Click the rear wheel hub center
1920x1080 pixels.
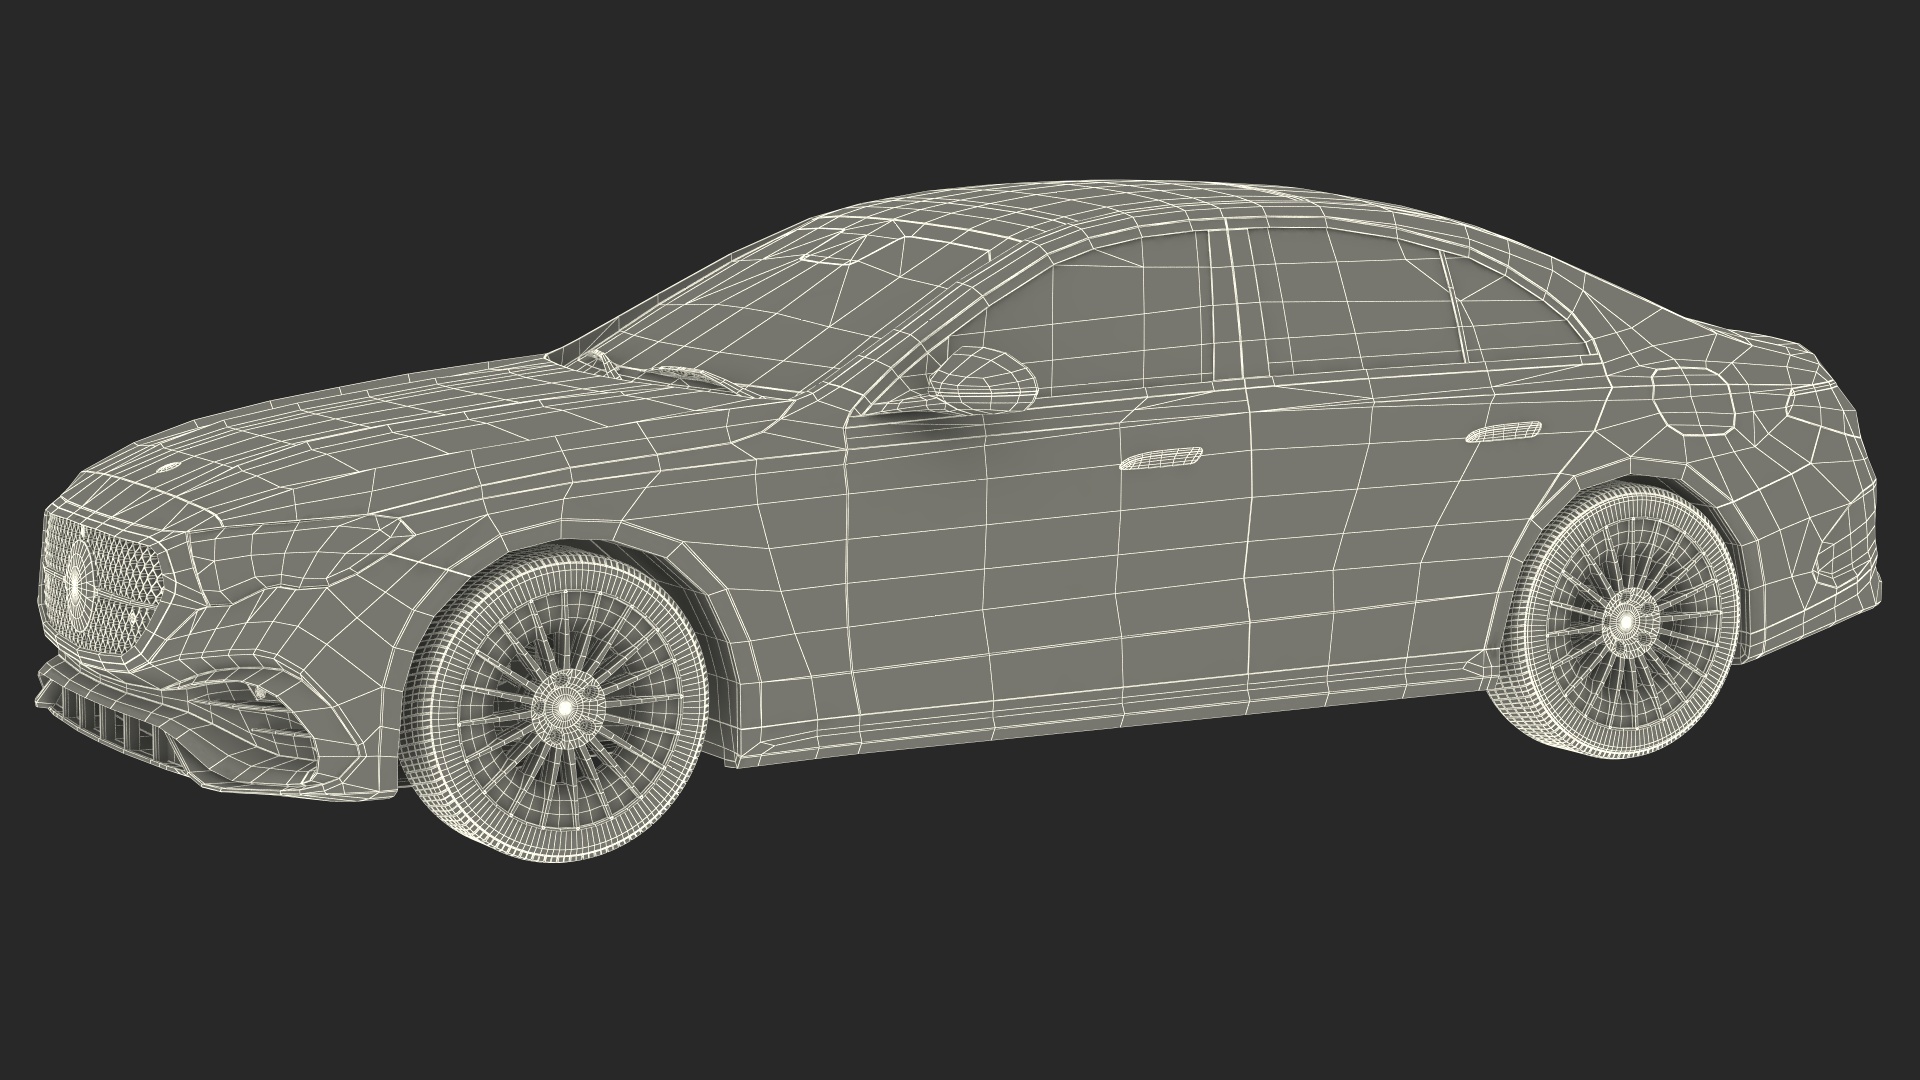tap(1627, 622)
